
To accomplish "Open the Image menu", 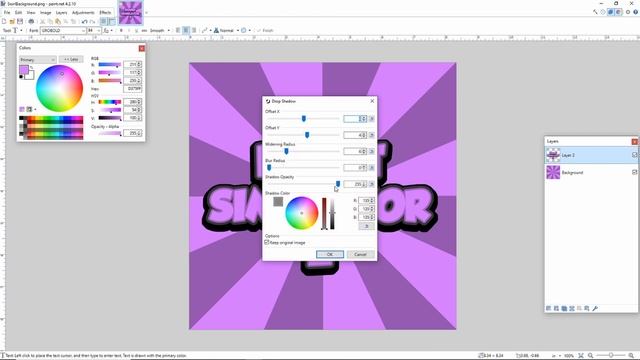I will click(x=46, y=13).
